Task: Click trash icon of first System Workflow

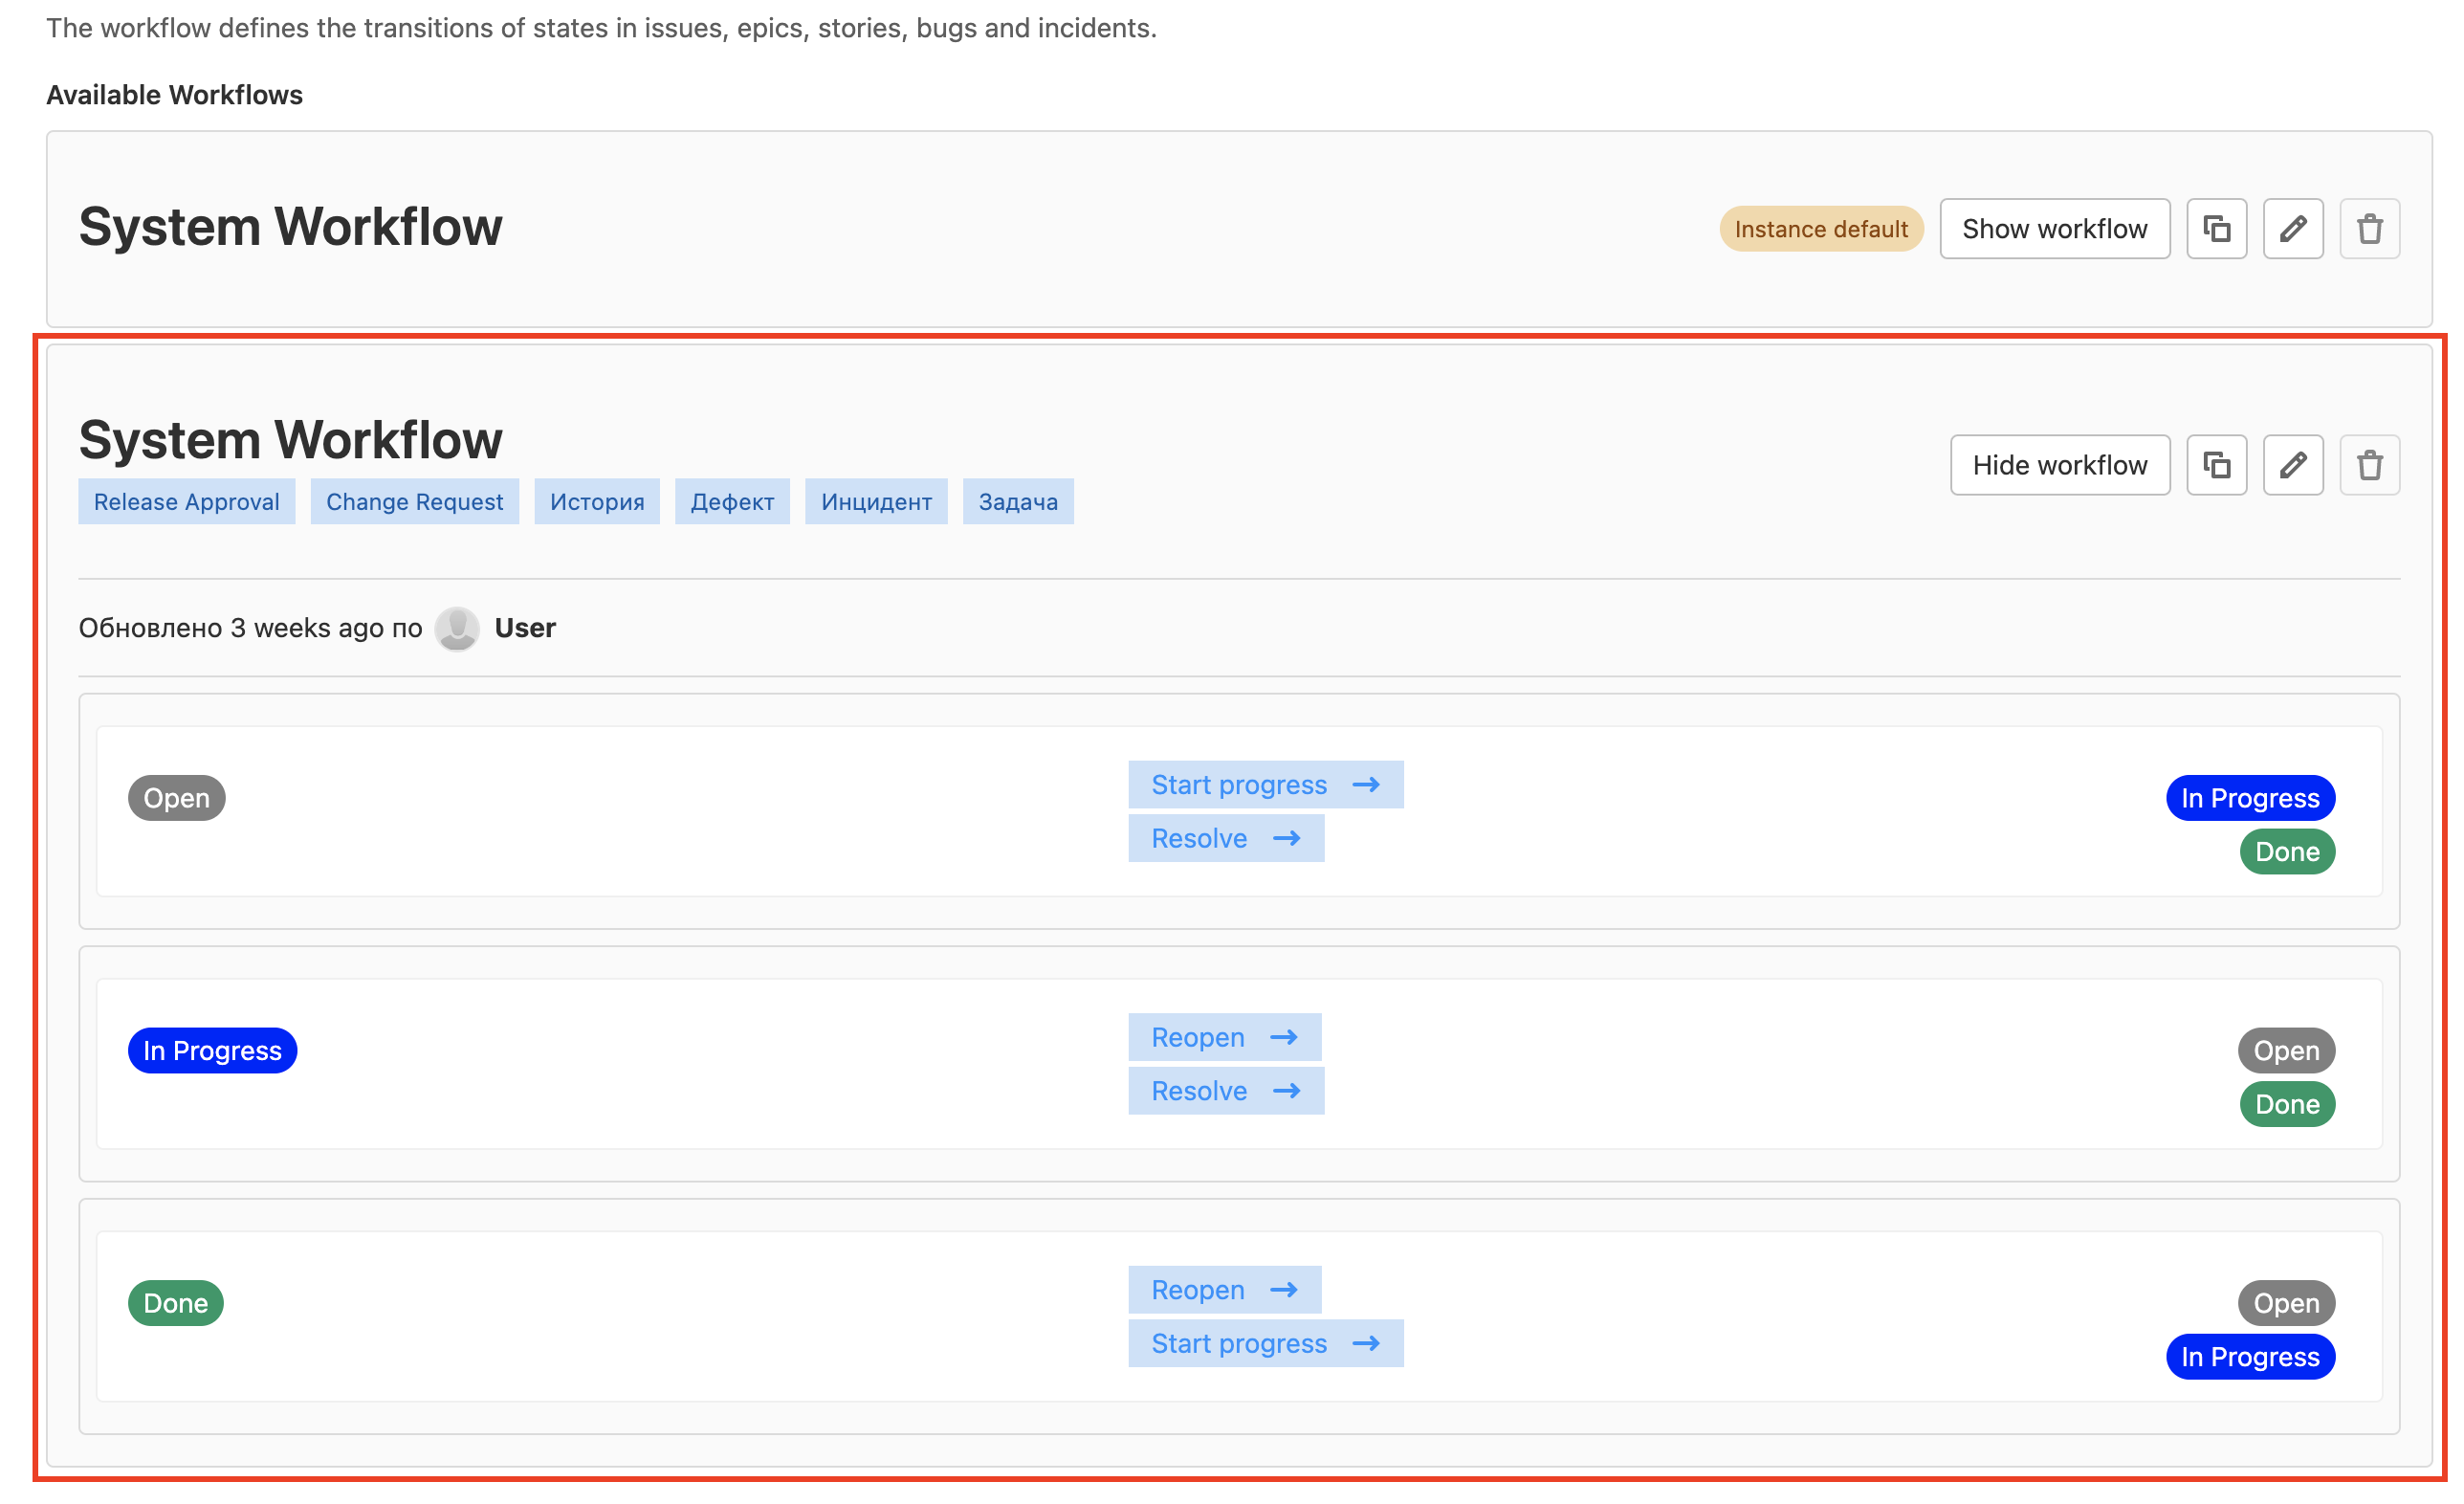Action: [x=2369, y=229]
